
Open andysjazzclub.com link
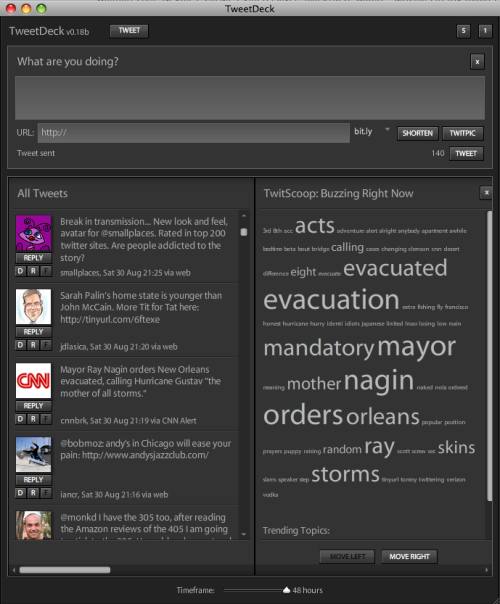(146, 455)
